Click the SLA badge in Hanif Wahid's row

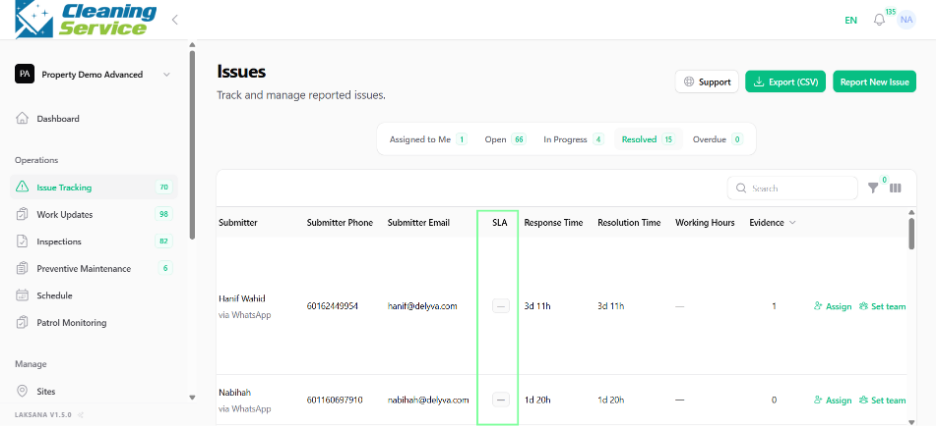pos(501,306)
